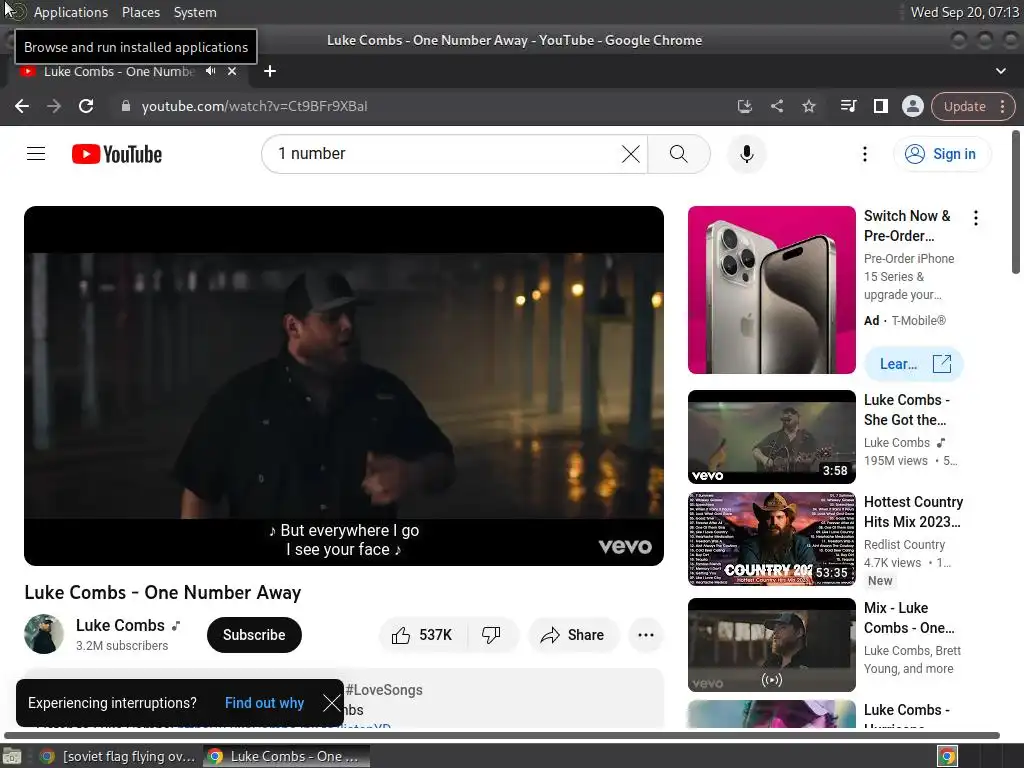Subscribe to Luke Combs
Screen dimensions: 1024x768
click(254, 635)
